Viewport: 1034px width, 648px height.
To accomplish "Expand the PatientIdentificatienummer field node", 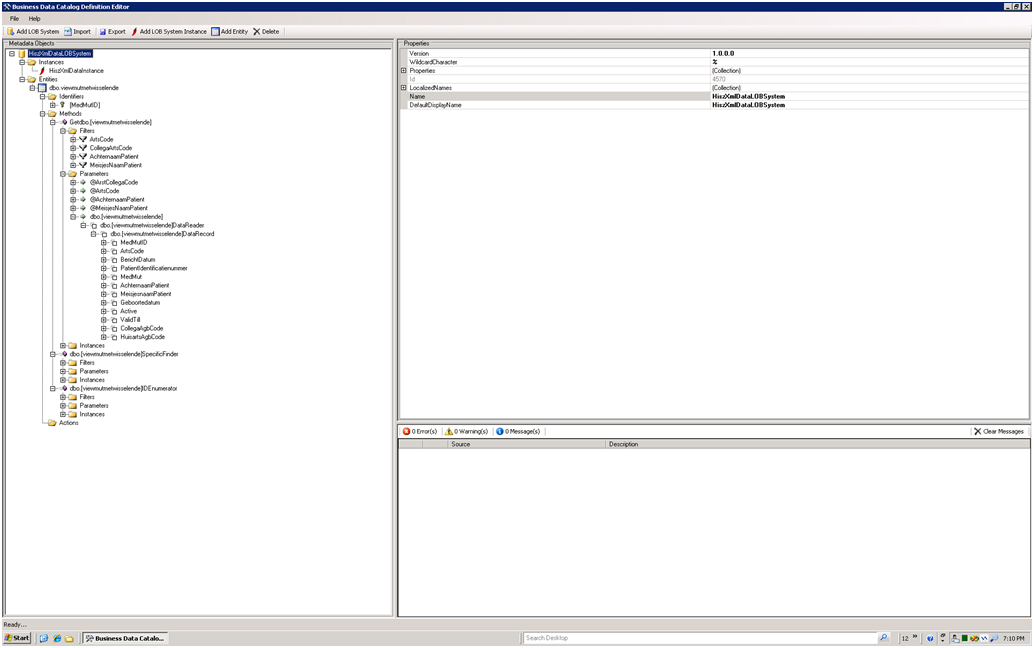I will coord(104,268).
